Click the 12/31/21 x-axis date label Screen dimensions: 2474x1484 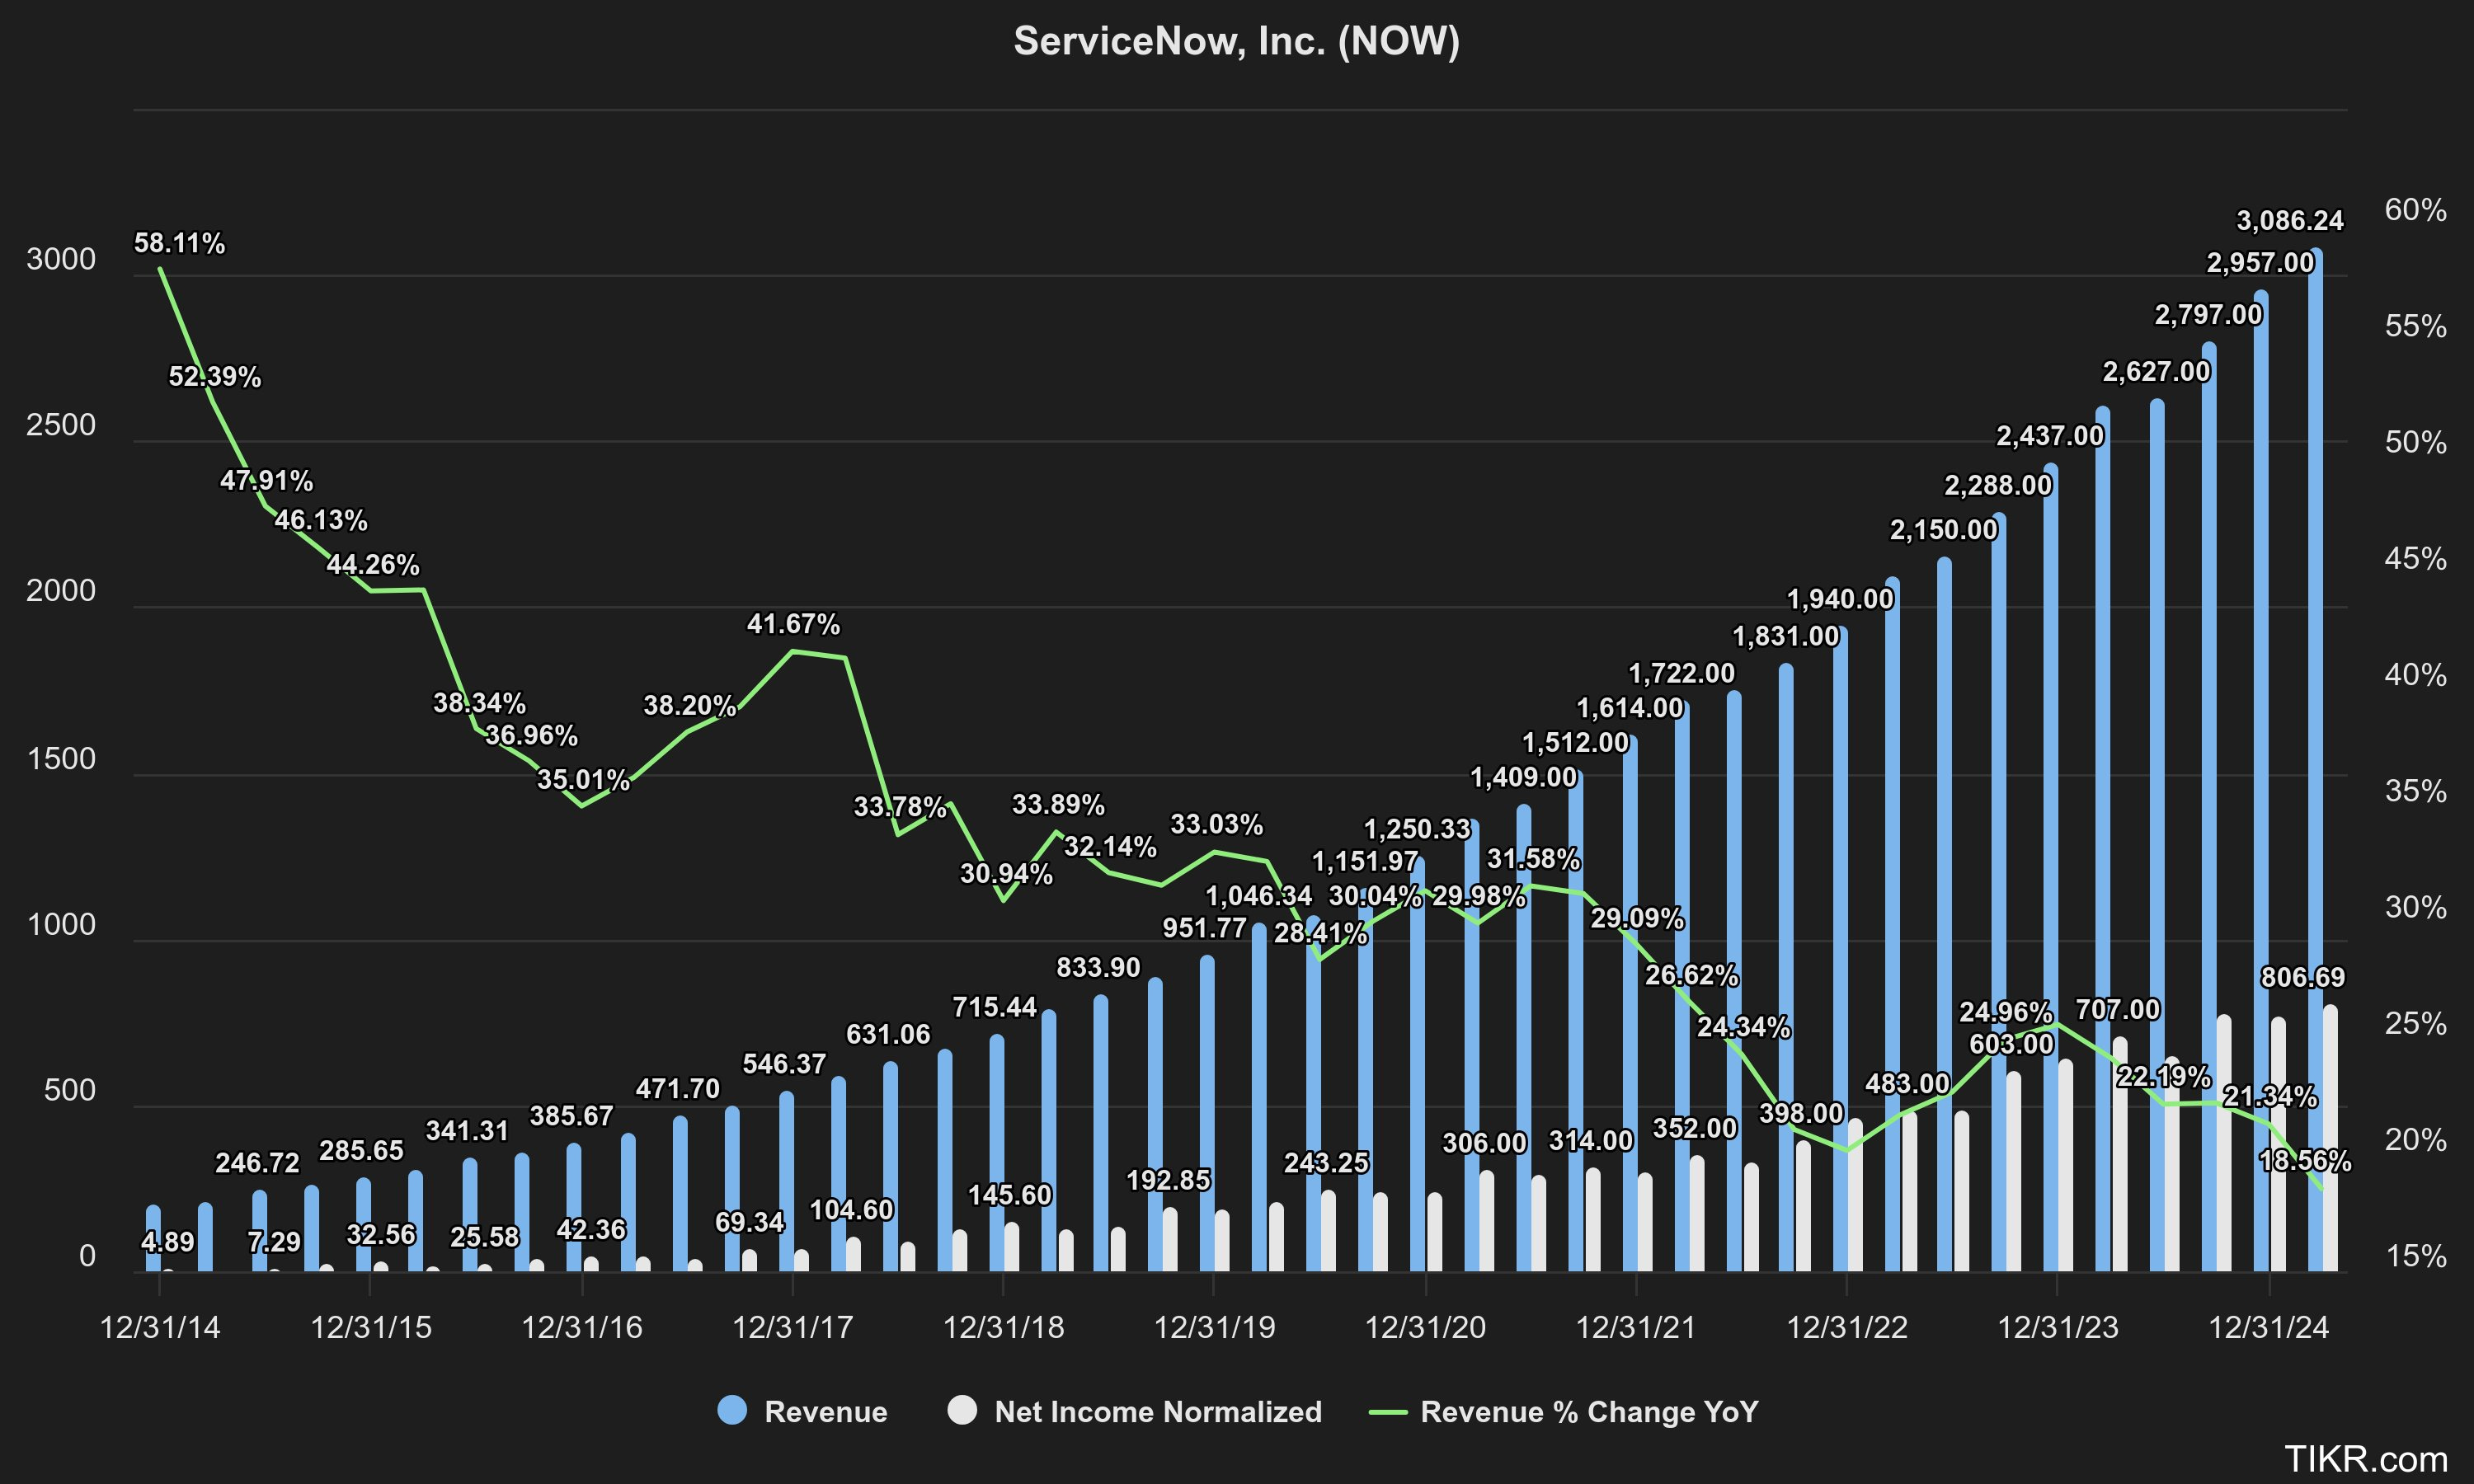[x=1636, y=1327]
